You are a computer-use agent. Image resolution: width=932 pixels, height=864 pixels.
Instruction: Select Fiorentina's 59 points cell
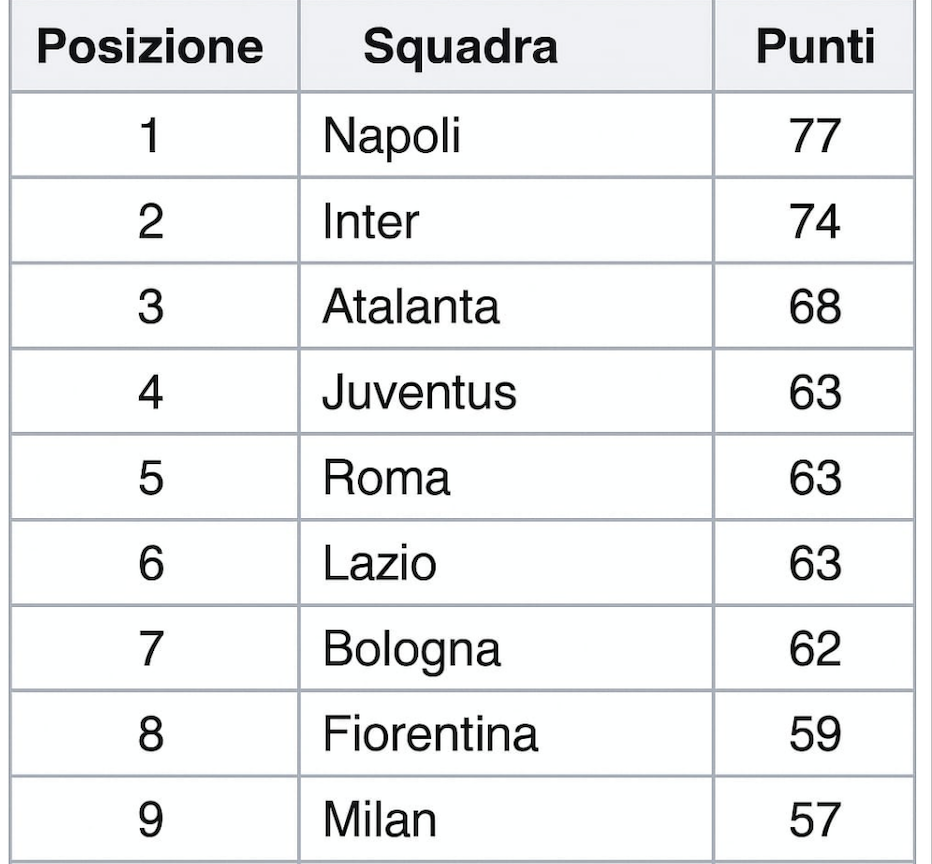click(814, 734)
